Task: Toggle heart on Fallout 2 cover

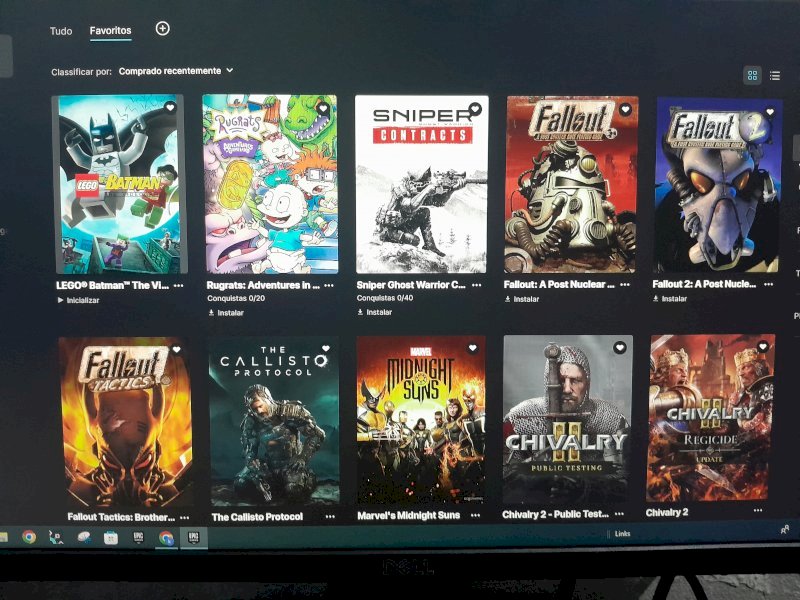Action: [770, 112]
